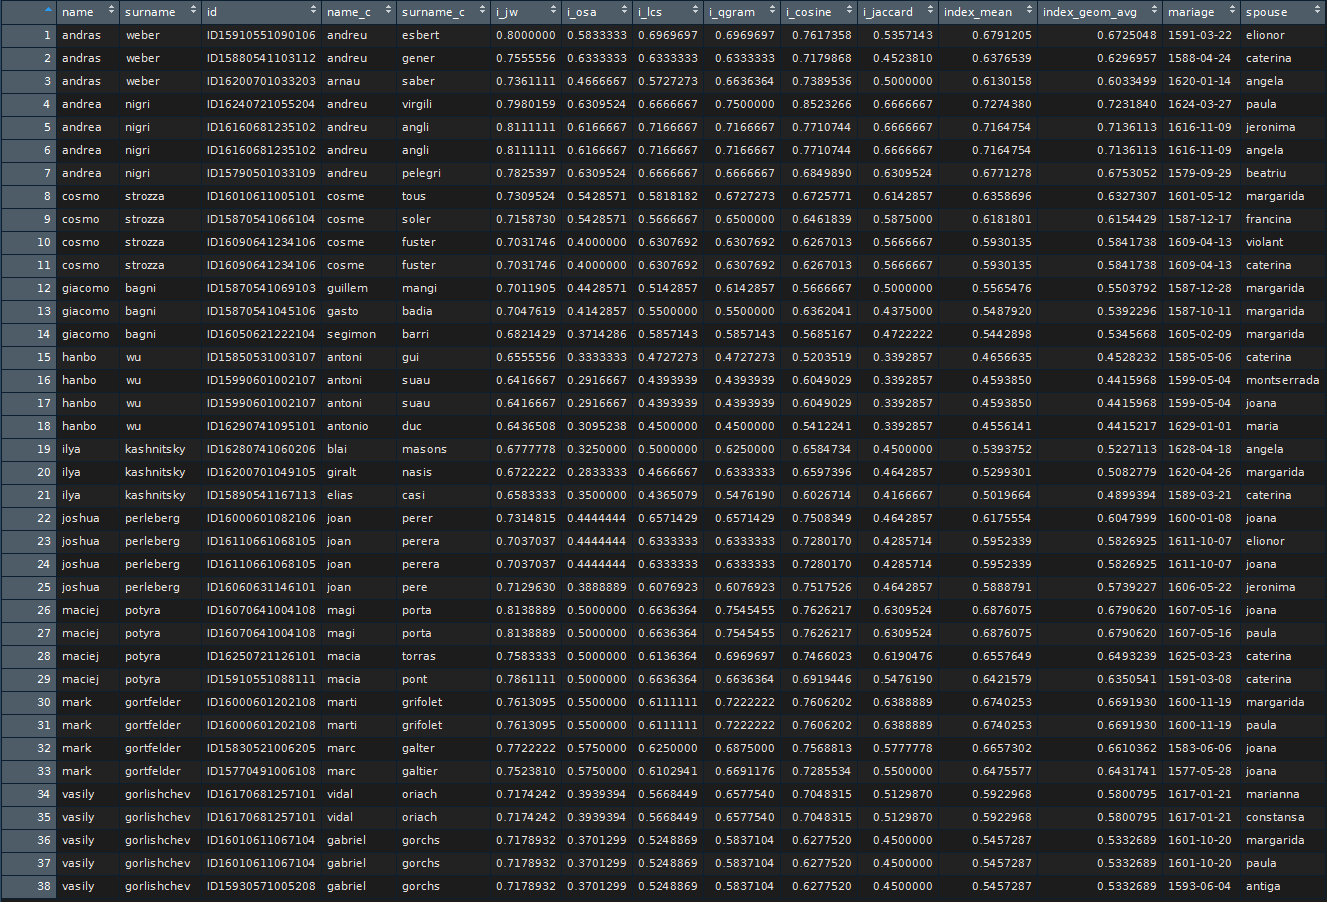
Task: Select the i_cosine value 0.8523266
Action: 821,104
